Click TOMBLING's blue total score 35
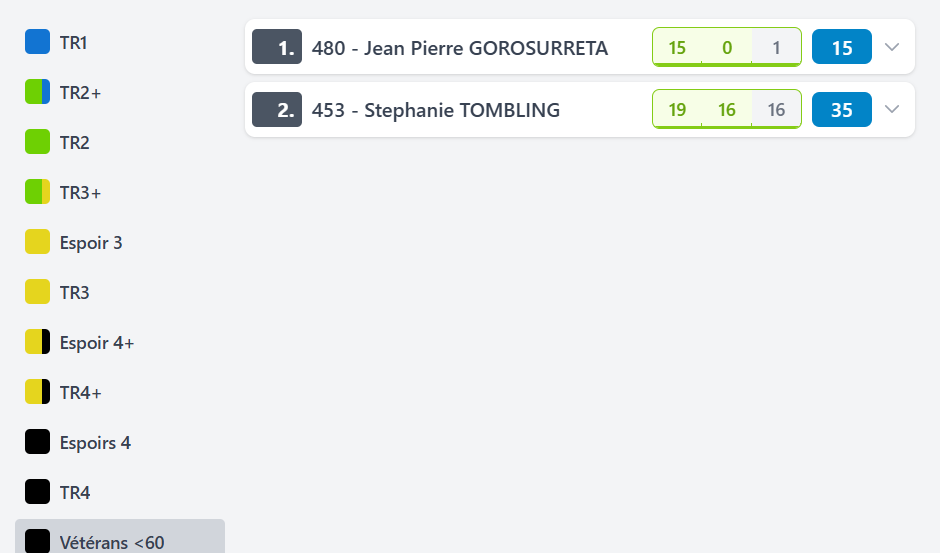Screen dimensions: 940x554 [842, 110]
